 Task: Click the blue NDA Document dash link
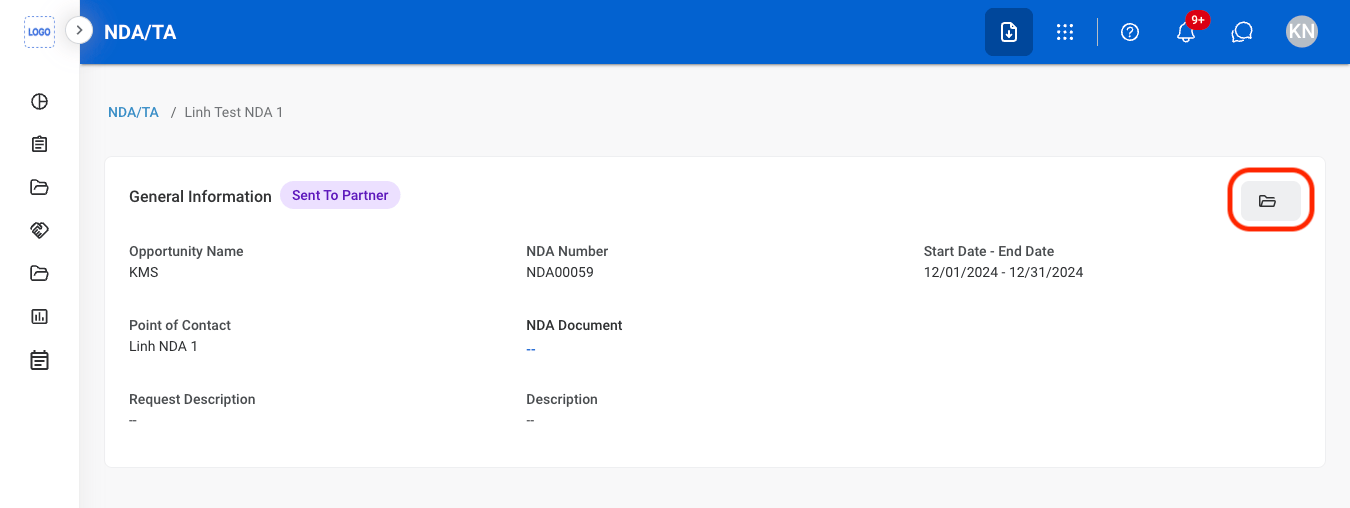click(x=531, y=349)
